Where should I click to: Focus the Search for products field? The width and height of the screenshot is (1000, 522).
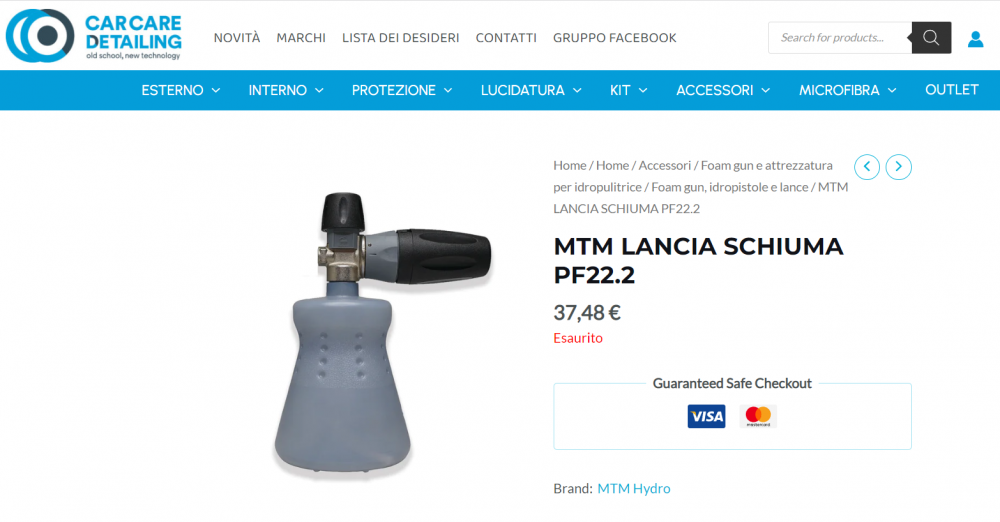coord(840,38)
